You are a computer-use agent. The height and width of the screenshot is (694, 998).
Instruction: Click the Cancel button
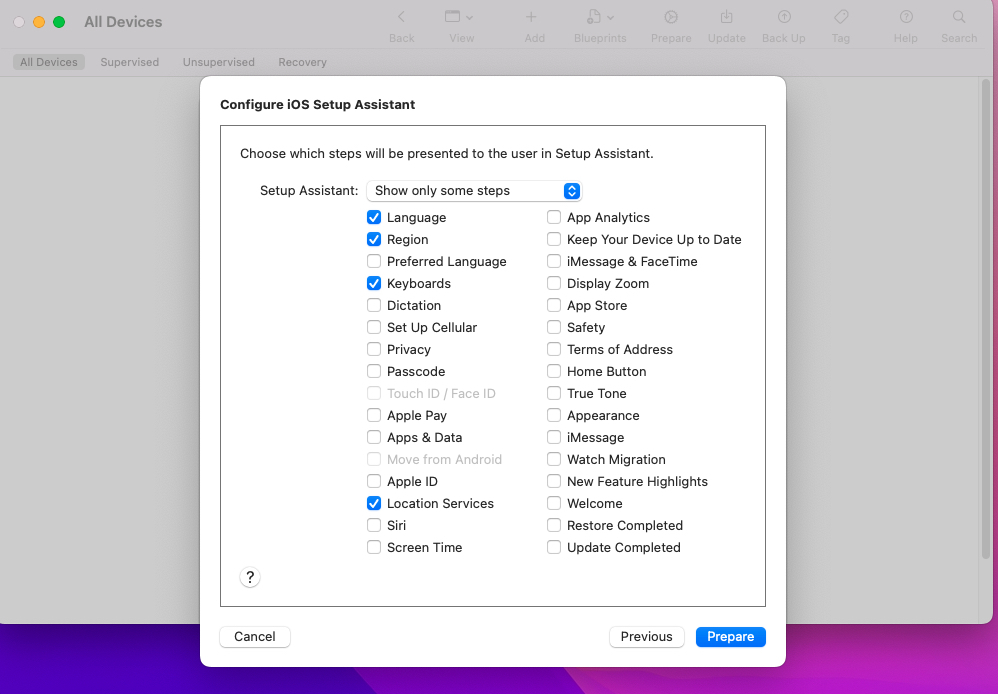tap(255, 637)
